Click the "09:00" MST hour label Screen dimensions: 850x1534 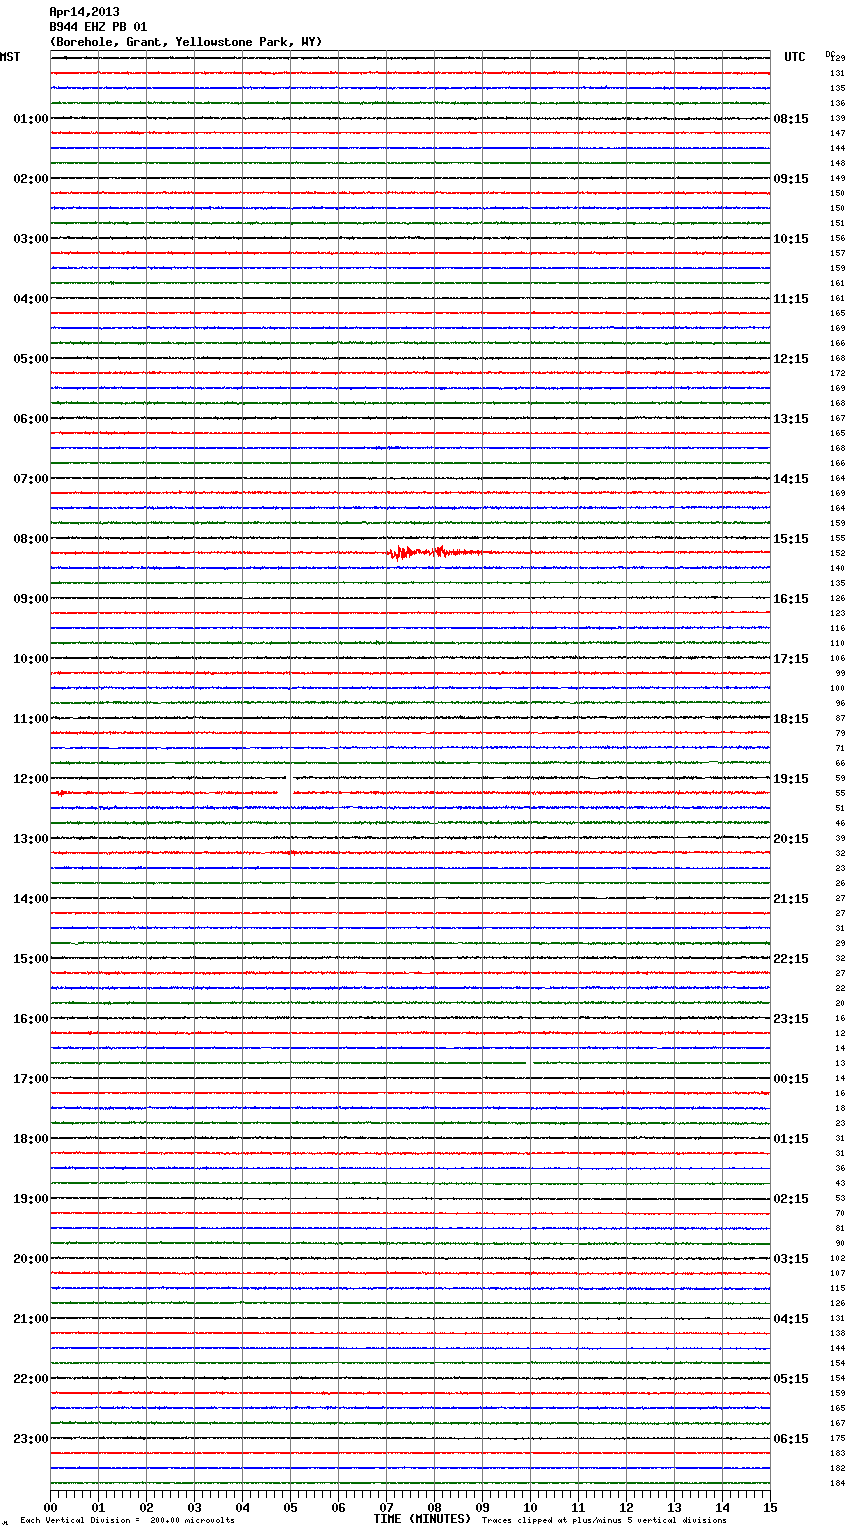click(x=31, y=599)
